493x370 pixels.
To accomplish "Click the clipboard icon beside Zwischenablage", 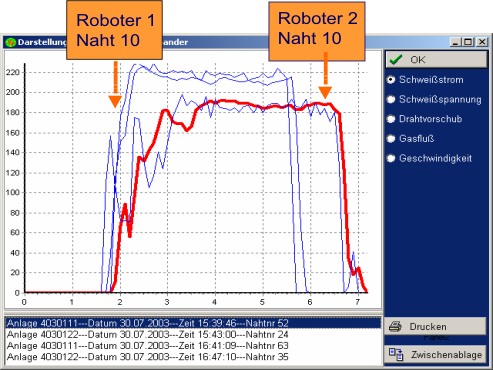I will click(x=396, y=354).
